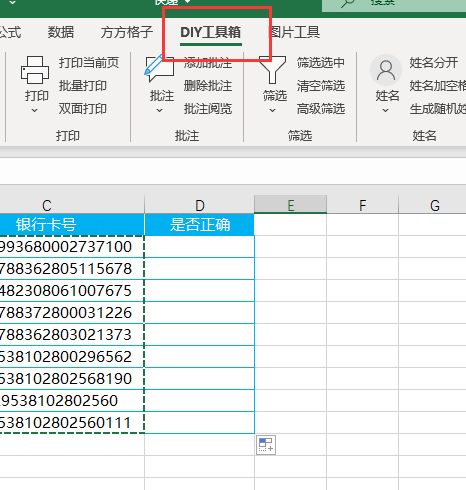The image size is (466, 490).
Task: Click 姓名分开 button
Action: point(434,63)
